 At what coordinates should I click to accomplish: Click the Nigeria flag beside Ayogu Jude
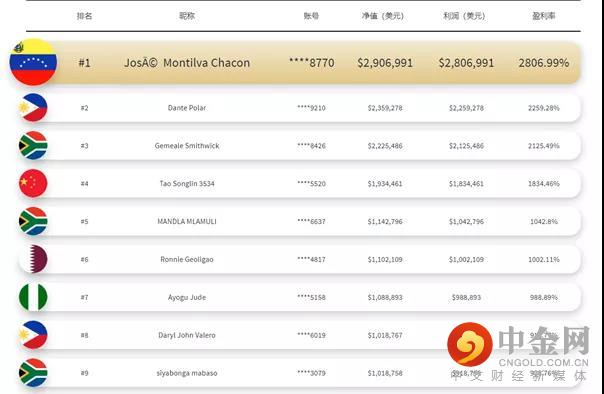pyautogui.click(x=33, y=297)
